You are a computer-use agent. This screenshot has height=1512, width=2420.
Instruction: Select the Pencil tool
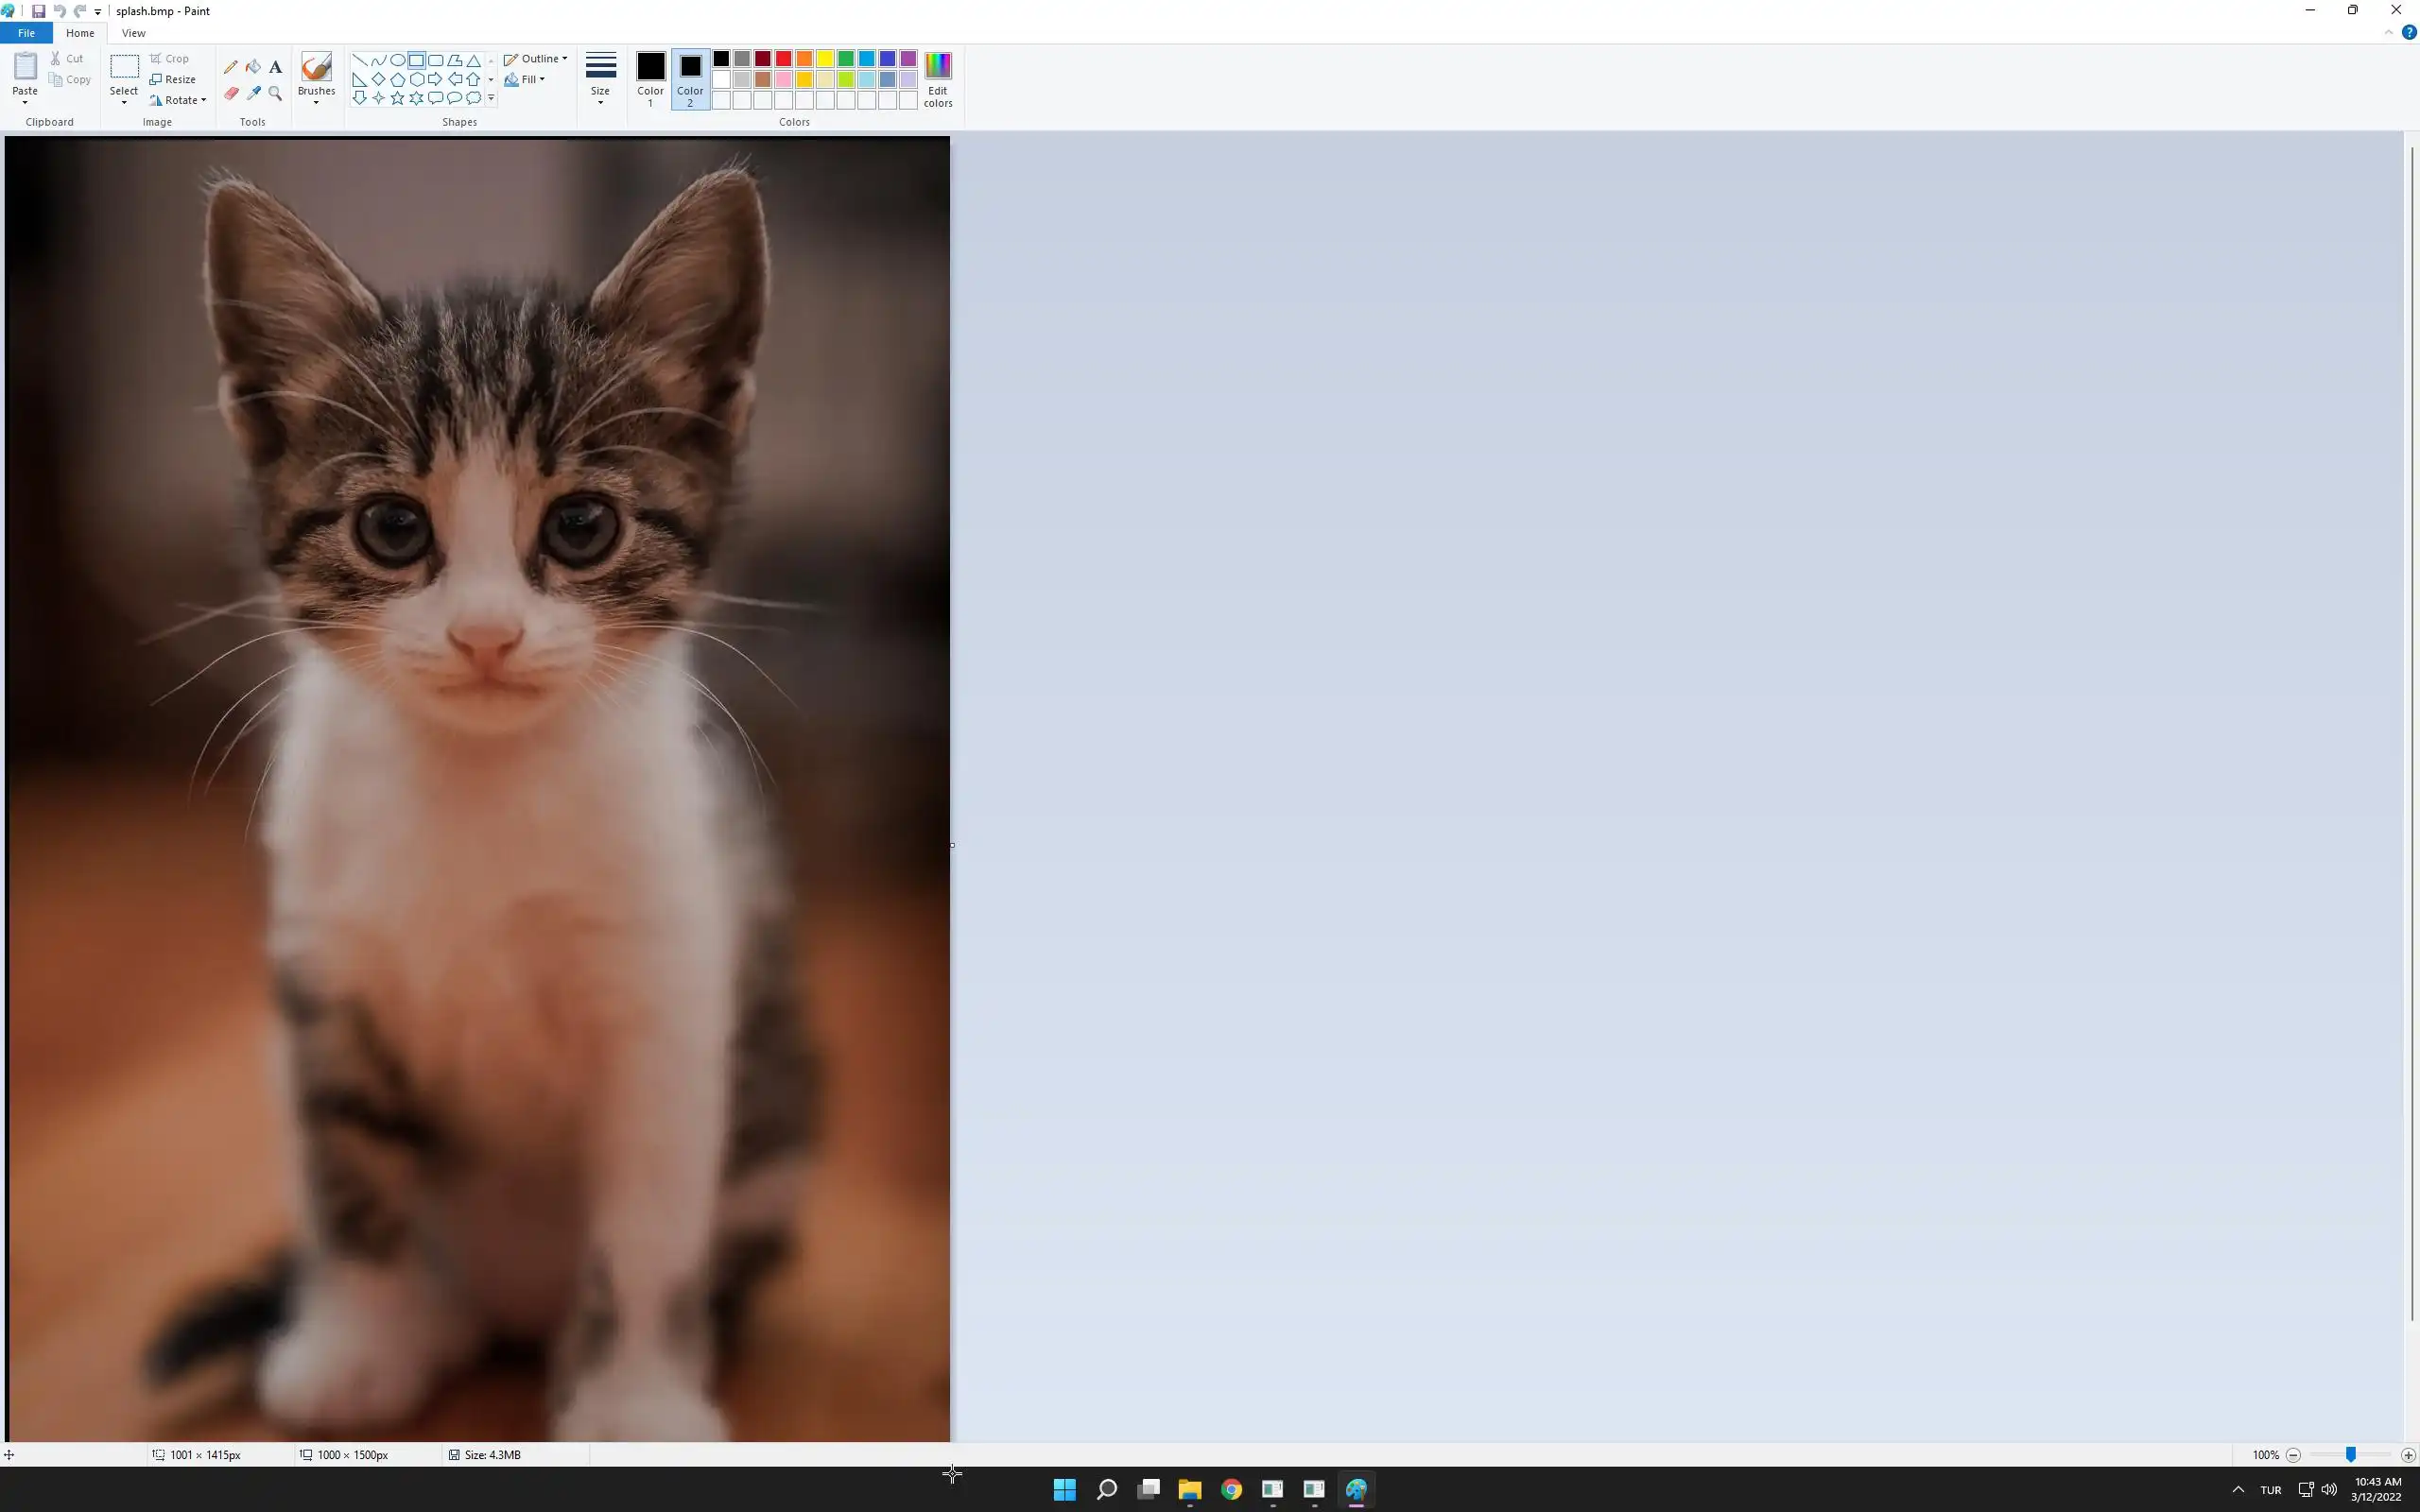coord(231,67)
